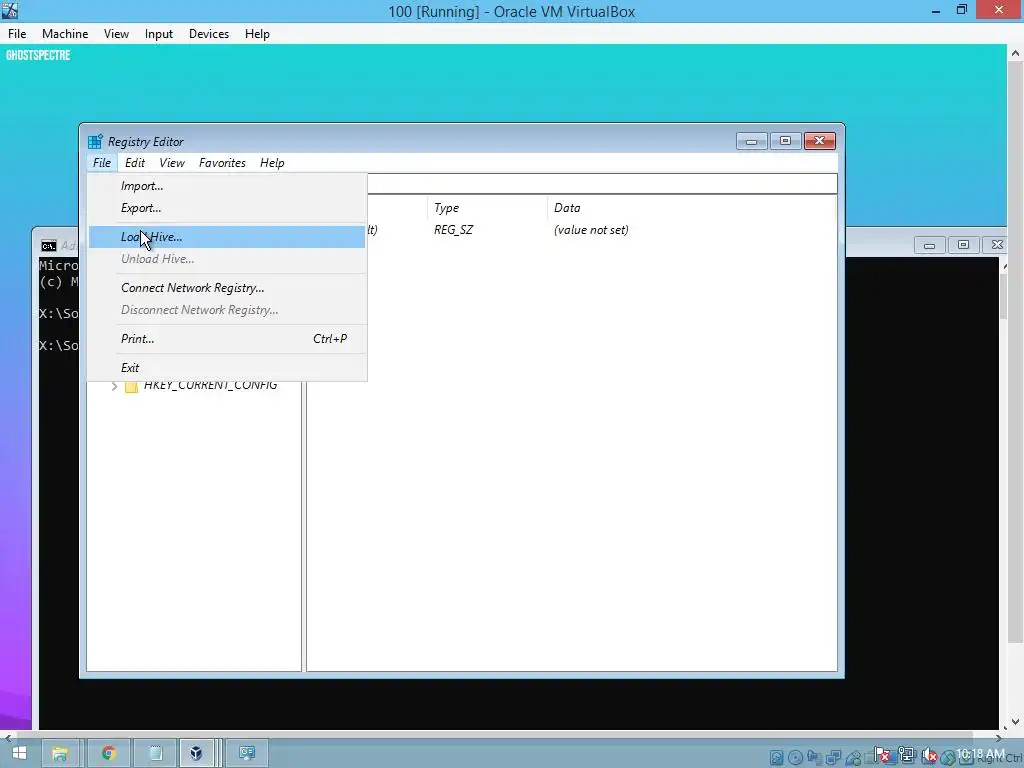The width and height of the screenshot is (1024, 768).
Task: Open the Notepad taskbar icon
Action: coord(155,753)
